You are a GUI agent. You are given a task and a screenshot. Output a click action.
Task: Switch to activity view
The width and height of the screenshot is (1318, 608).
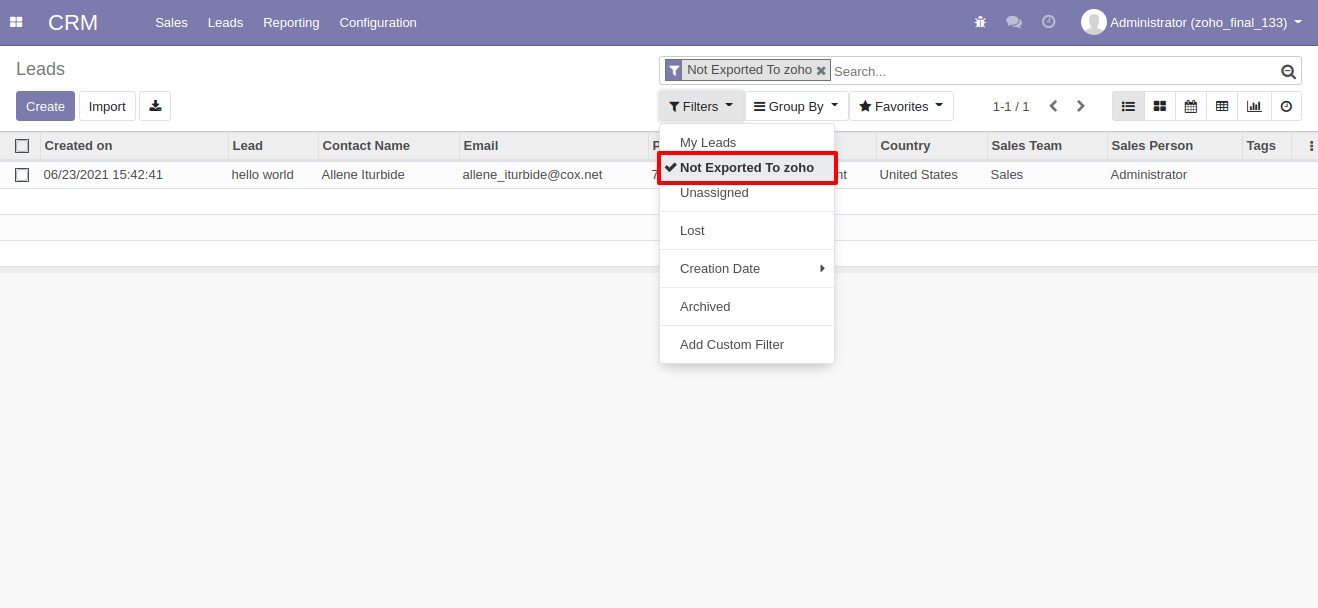tap(1286, 106)
